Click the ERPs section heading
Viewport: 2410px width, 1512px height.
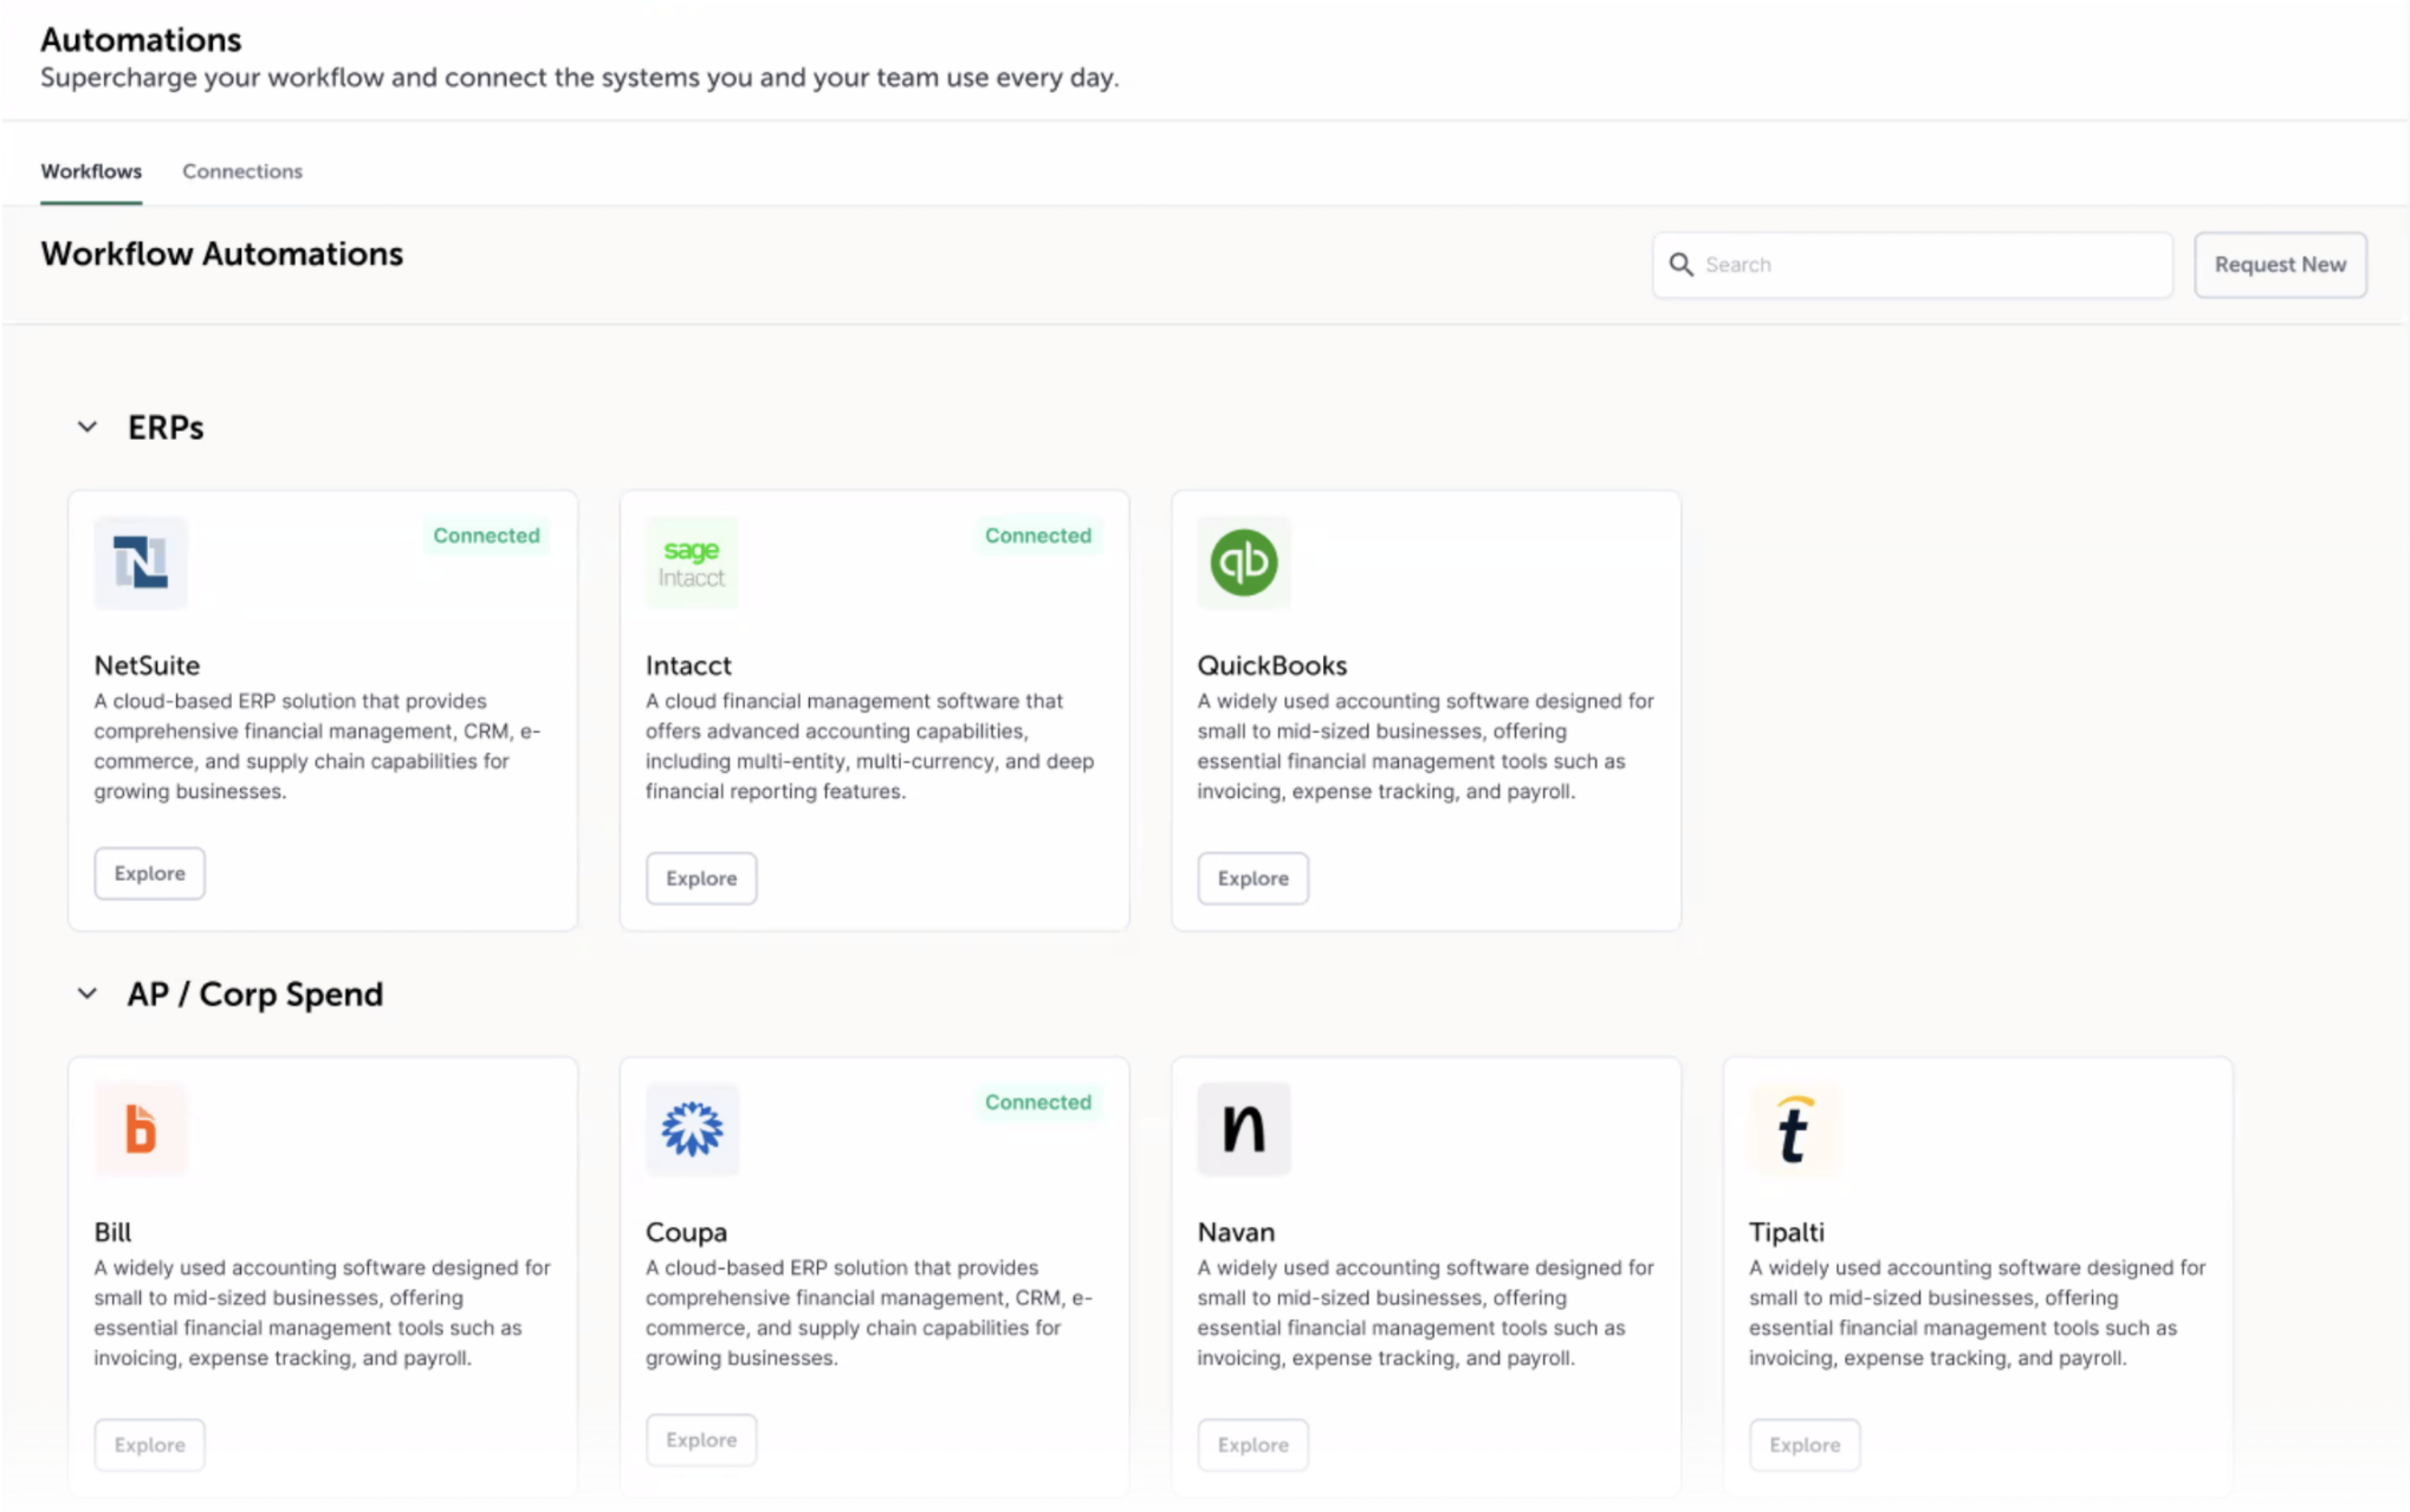click(166, 428)
